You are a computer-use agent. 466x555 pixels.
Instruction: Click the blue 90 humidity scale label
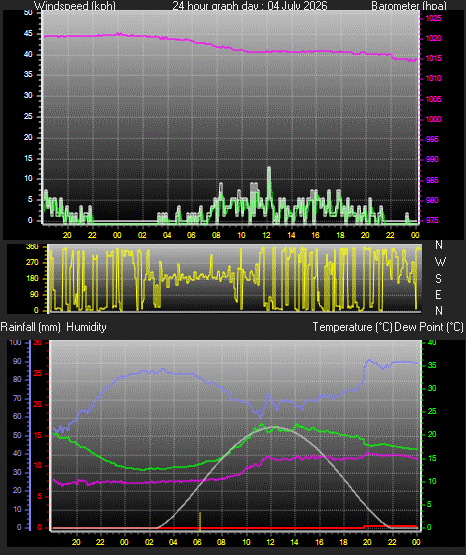pos(17,361)
